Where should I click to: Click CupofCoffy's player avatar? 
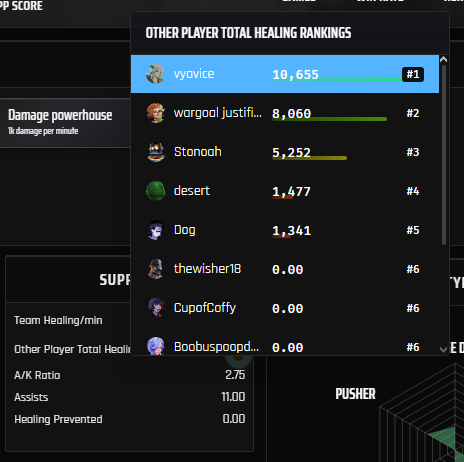pyautogui.click(x=156, y=308)
